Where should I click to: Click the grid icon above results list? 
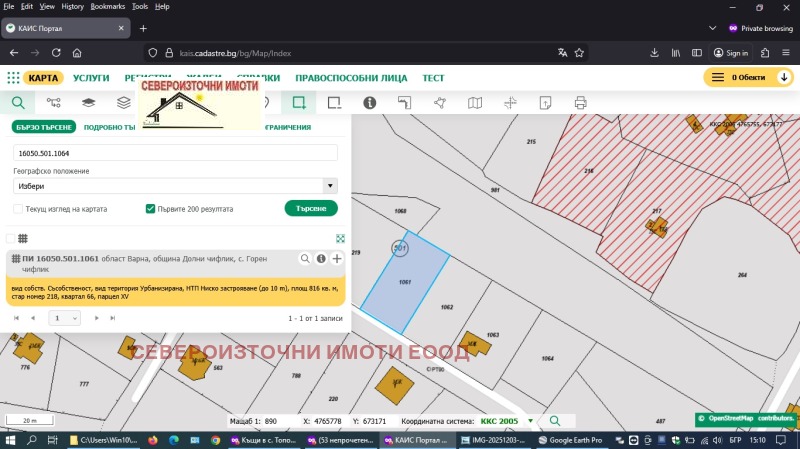23,238
